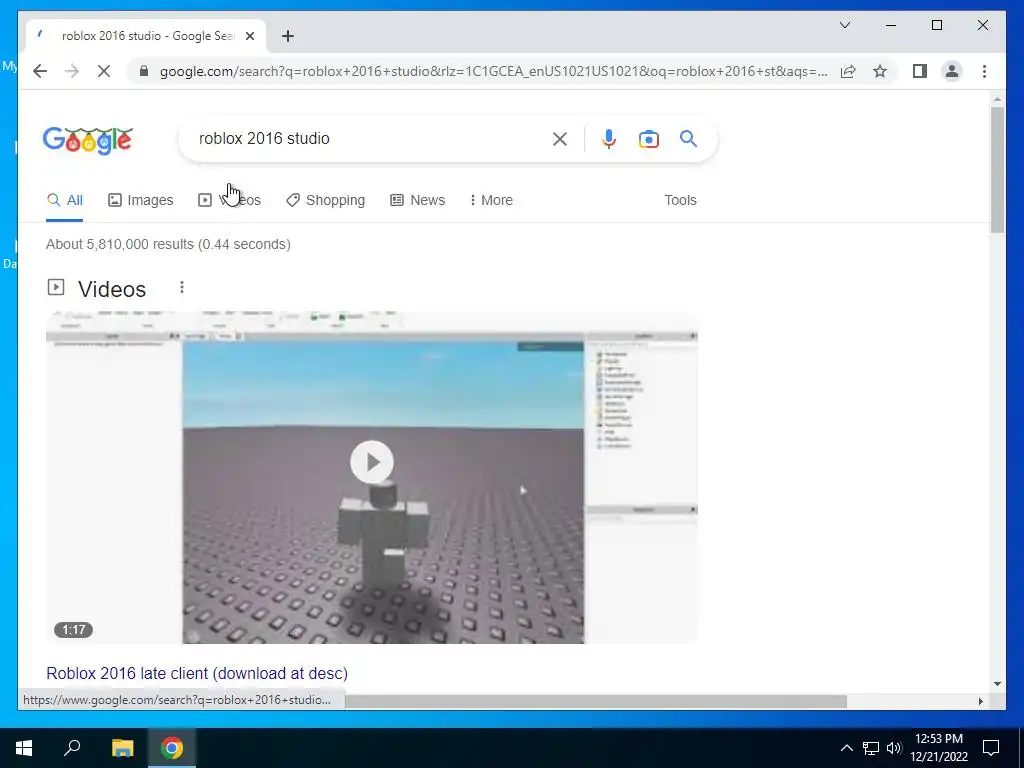Viewport: 1024px width, 768px height.
Task: View site info lock icon
Action: pyautogui.click(x=144, y=71)
